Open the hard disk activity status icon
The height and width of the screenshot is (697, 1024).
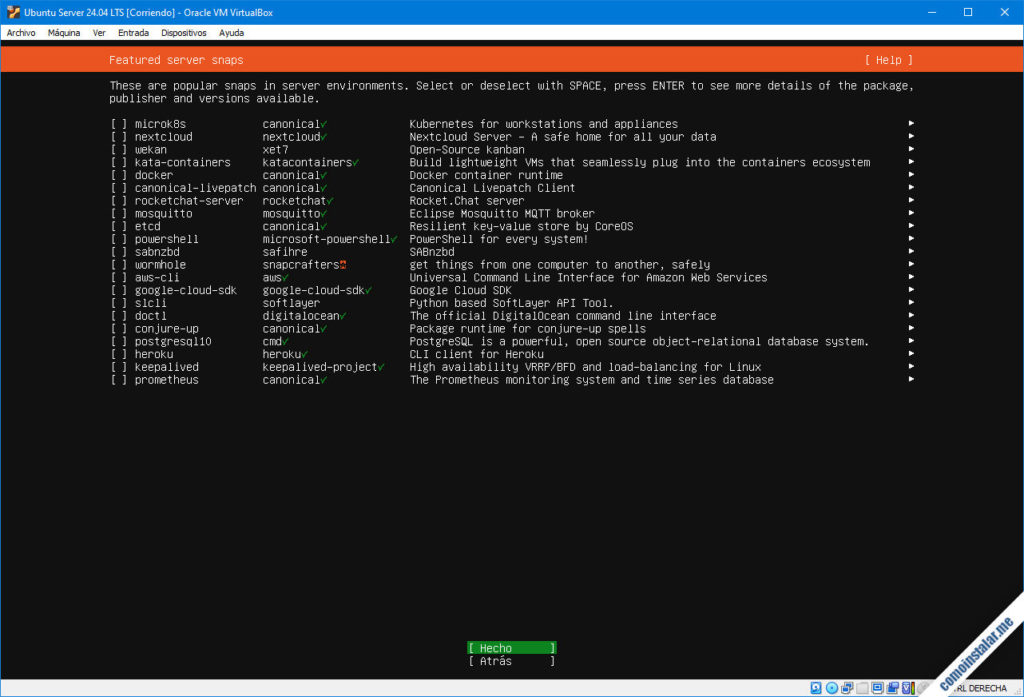[x=816, y=688]
